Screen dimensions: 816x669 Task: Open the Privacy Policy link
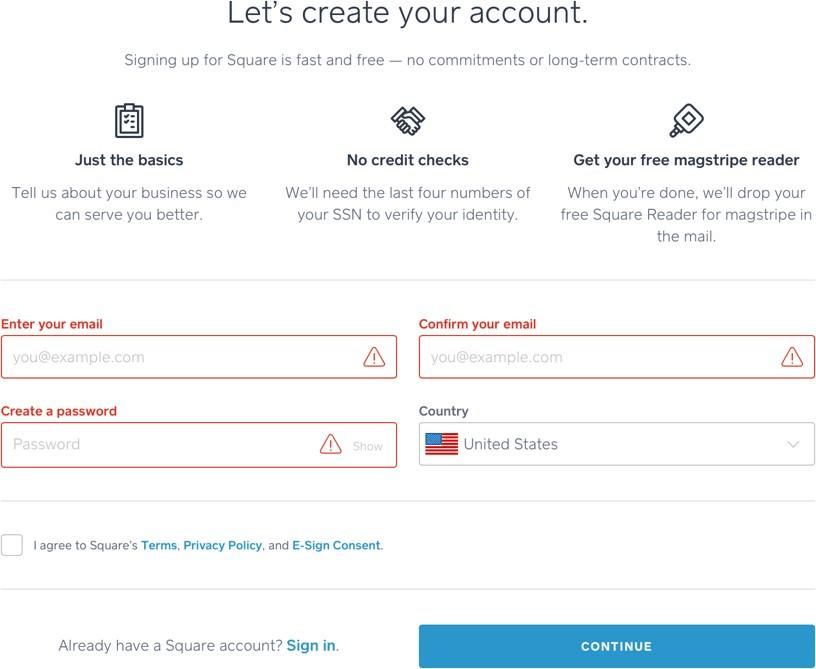(222, 545)
